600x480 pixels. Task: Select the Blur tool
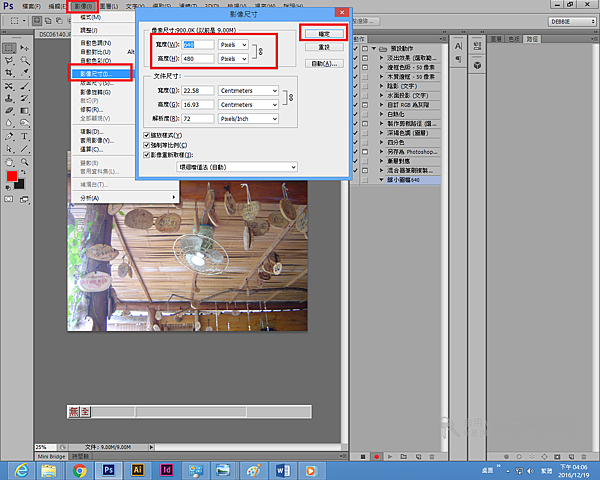(x=10, y=123)
